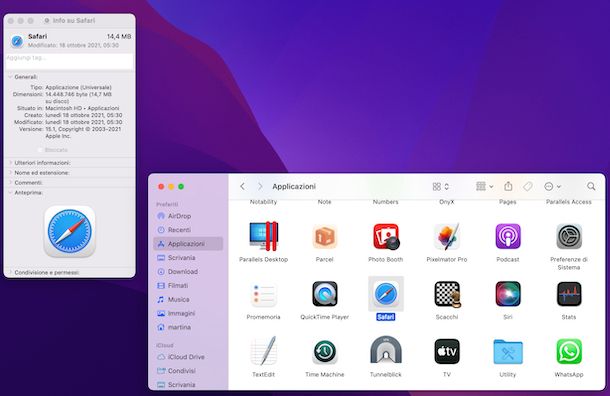Open Finder grouping options dropdown
610x396 pixels.
pyautogui.click(x=484, y=186)
